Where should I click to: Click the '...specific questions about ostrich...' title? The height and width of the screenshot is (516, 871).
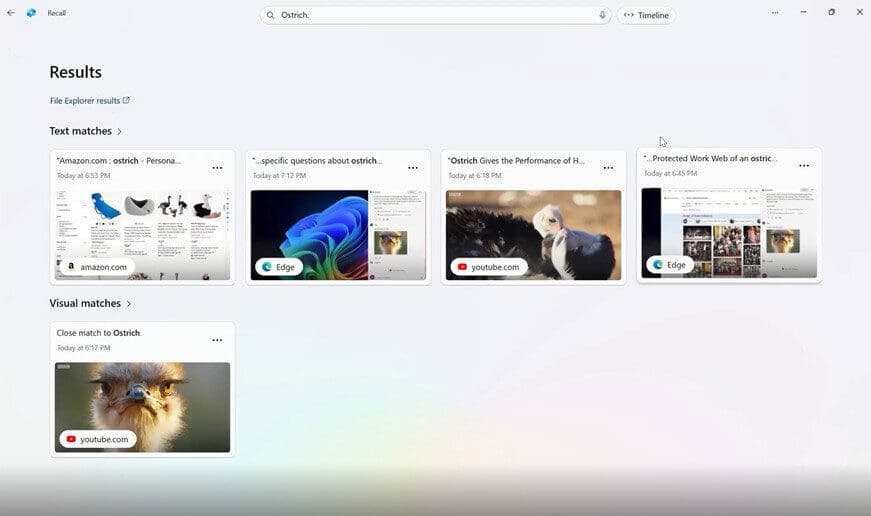(x=317, y=161)
